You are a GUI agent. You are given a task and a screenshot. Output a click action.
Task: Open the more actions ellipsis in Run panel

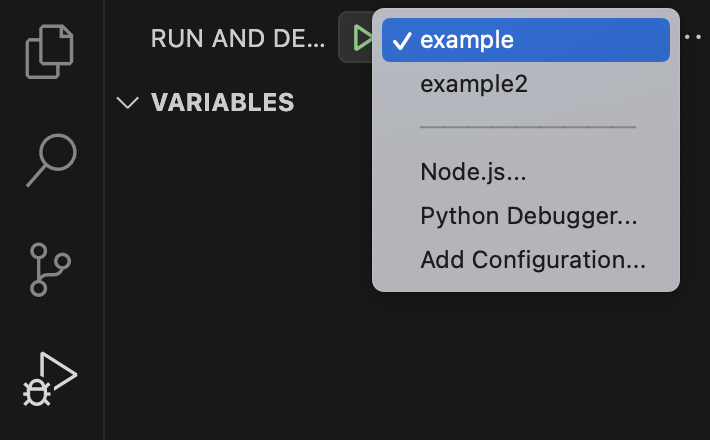[693, 37]
